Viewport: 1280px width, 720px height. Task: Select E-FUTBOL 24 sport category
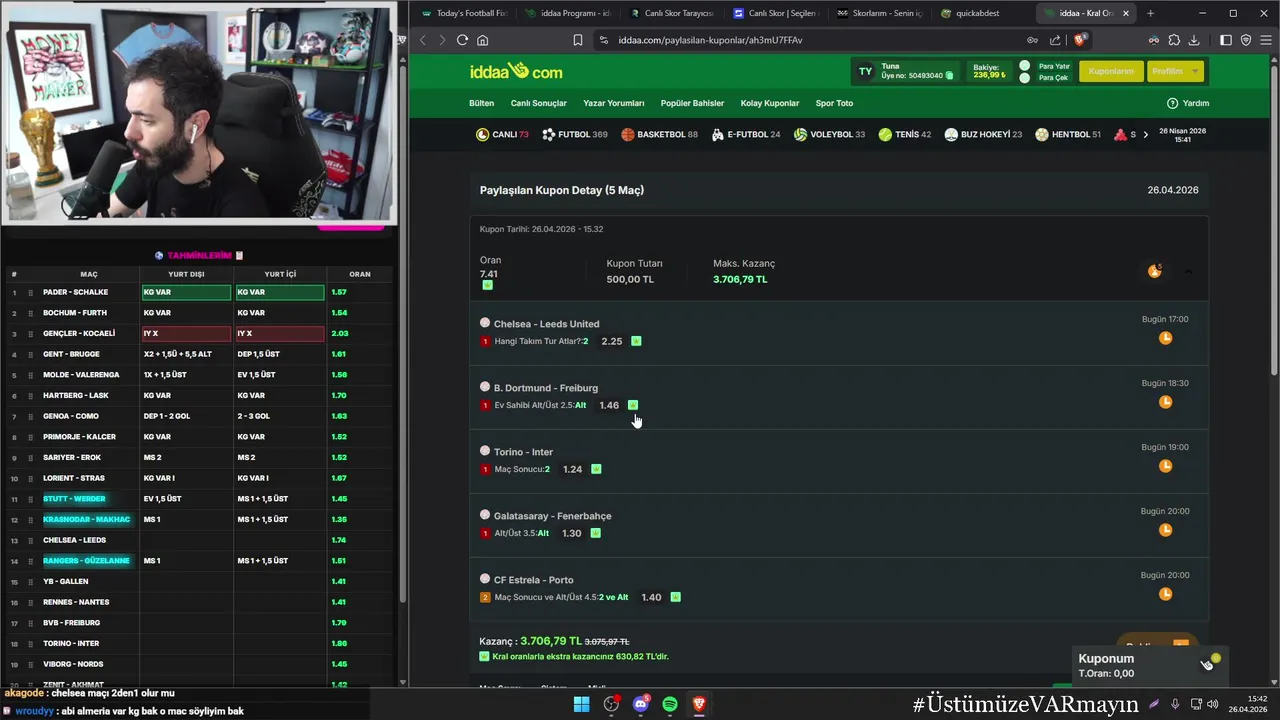point(746,134)
